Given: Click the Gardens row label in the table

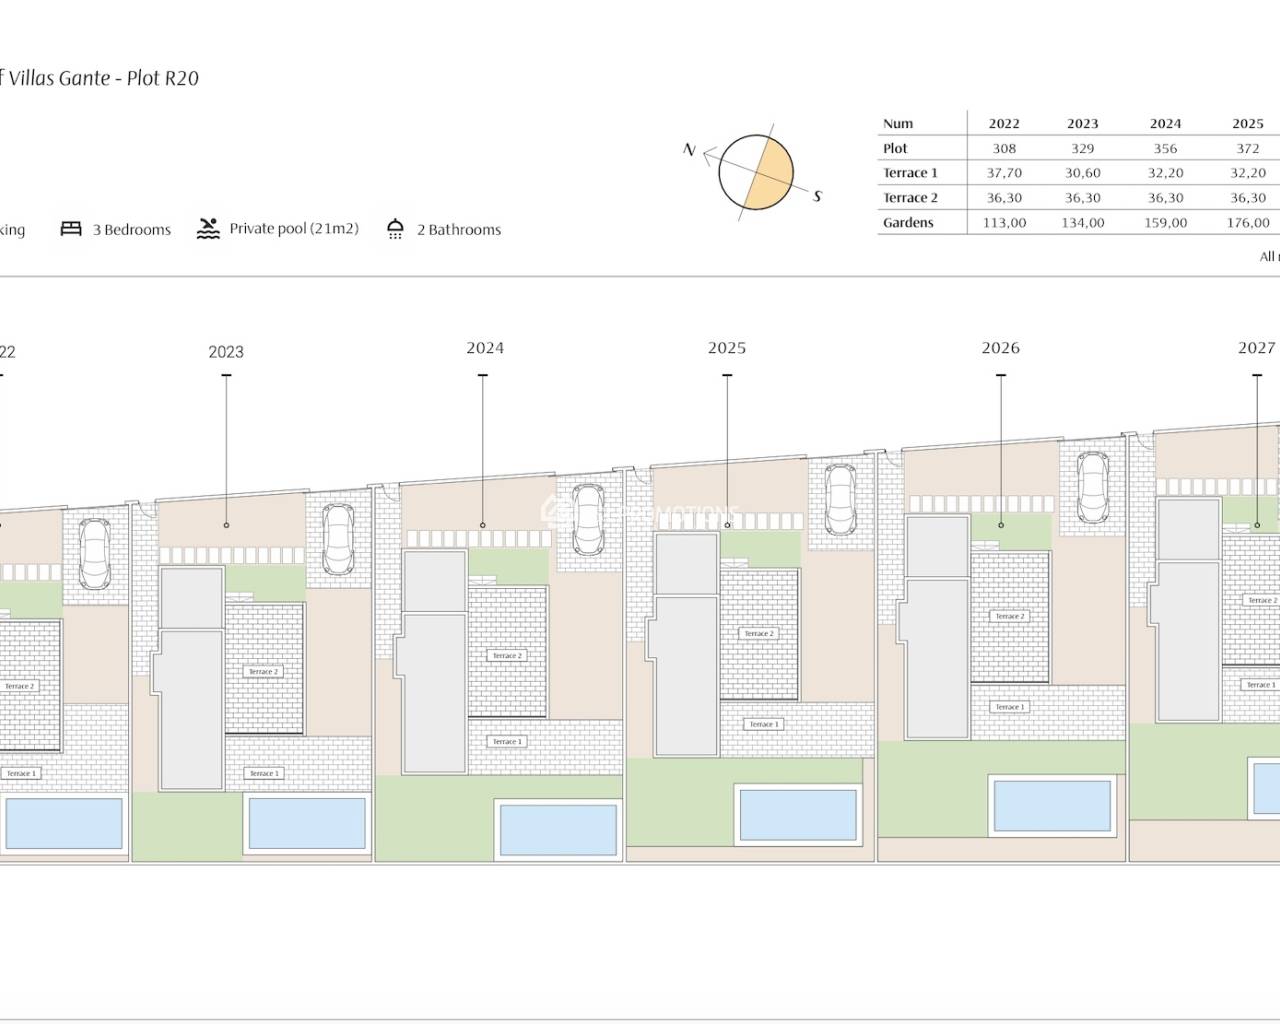Looking at the screenshot, I should (908, 223).
